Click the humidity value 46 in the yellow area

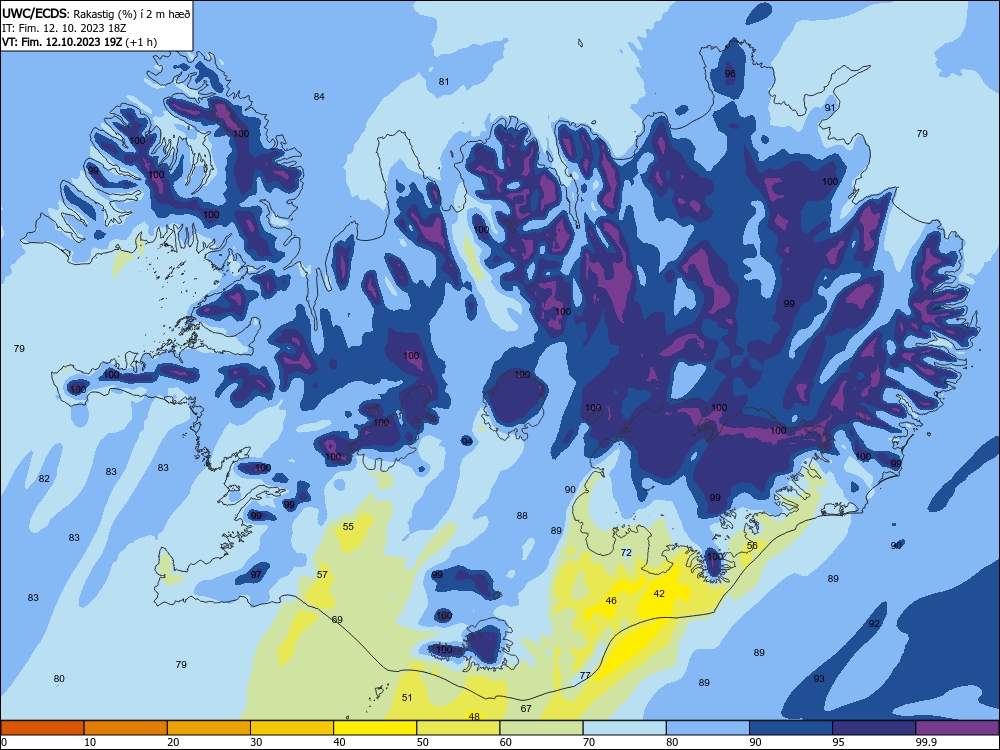tap(611, 600)
